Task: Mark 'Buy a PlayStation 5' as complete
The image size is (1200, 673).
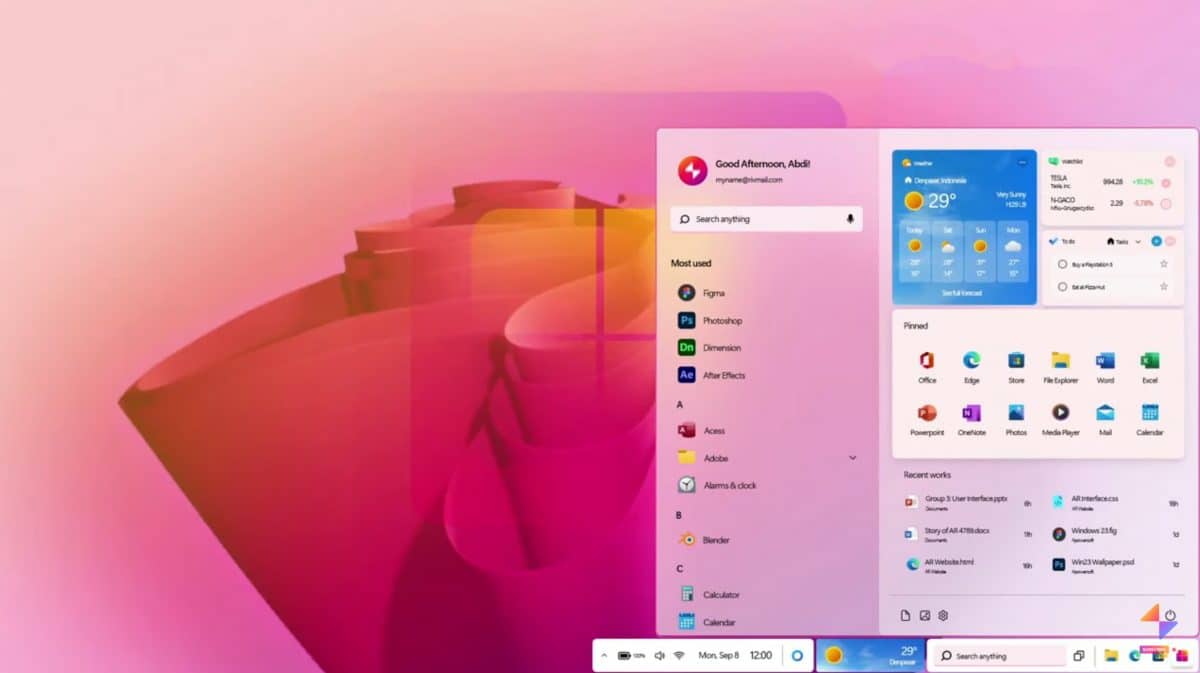Action: click(x=1063, y=264)
